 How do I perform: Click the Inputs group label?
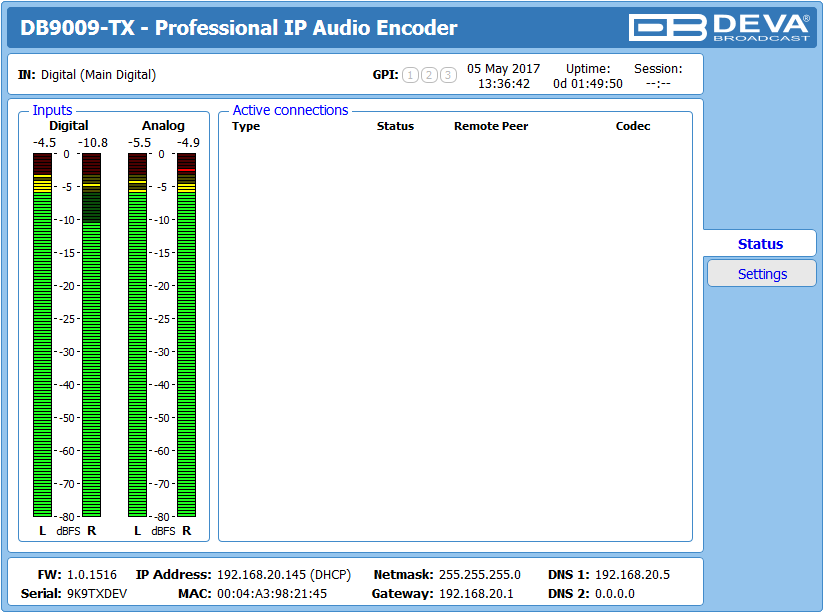click(x=52, y=110)
